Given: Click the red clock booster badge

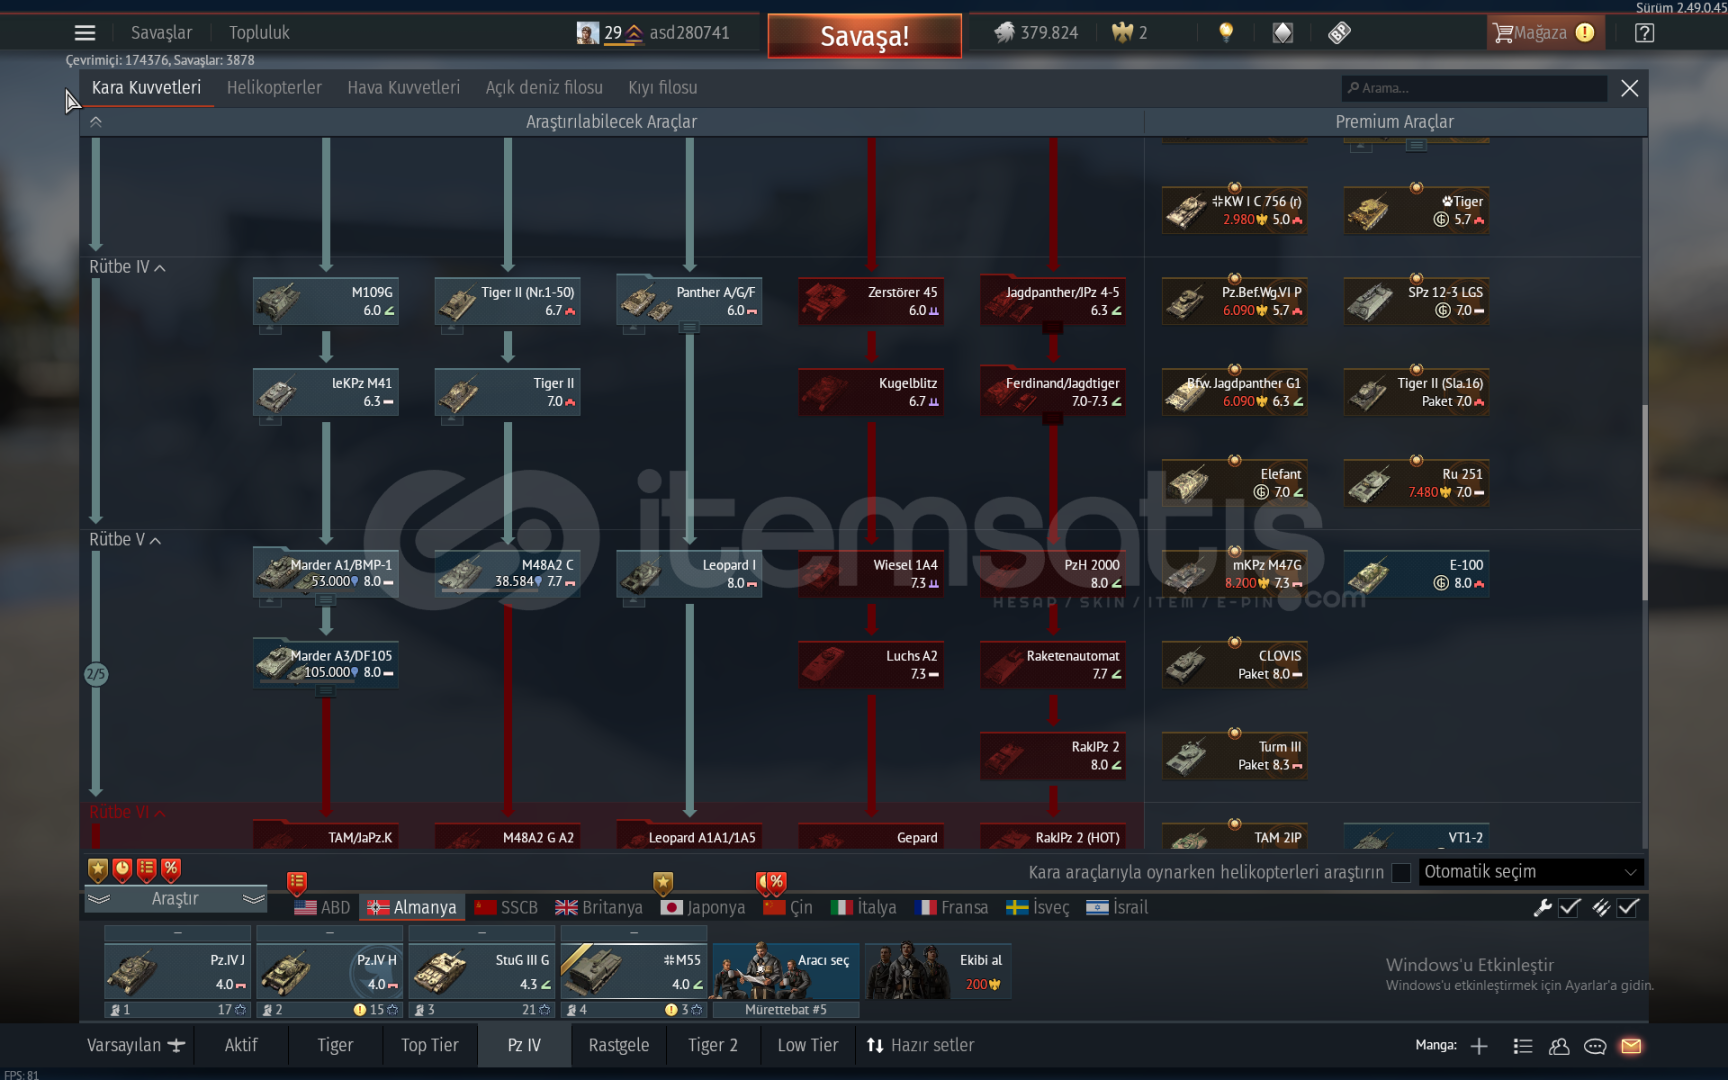Looking at the screenshot, I should click(x=122, y=870).
